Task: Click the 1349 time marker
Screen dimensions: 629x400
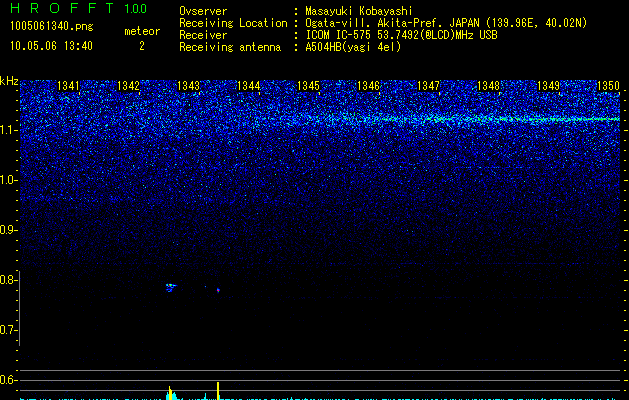Action: click(x=548, y=86)
